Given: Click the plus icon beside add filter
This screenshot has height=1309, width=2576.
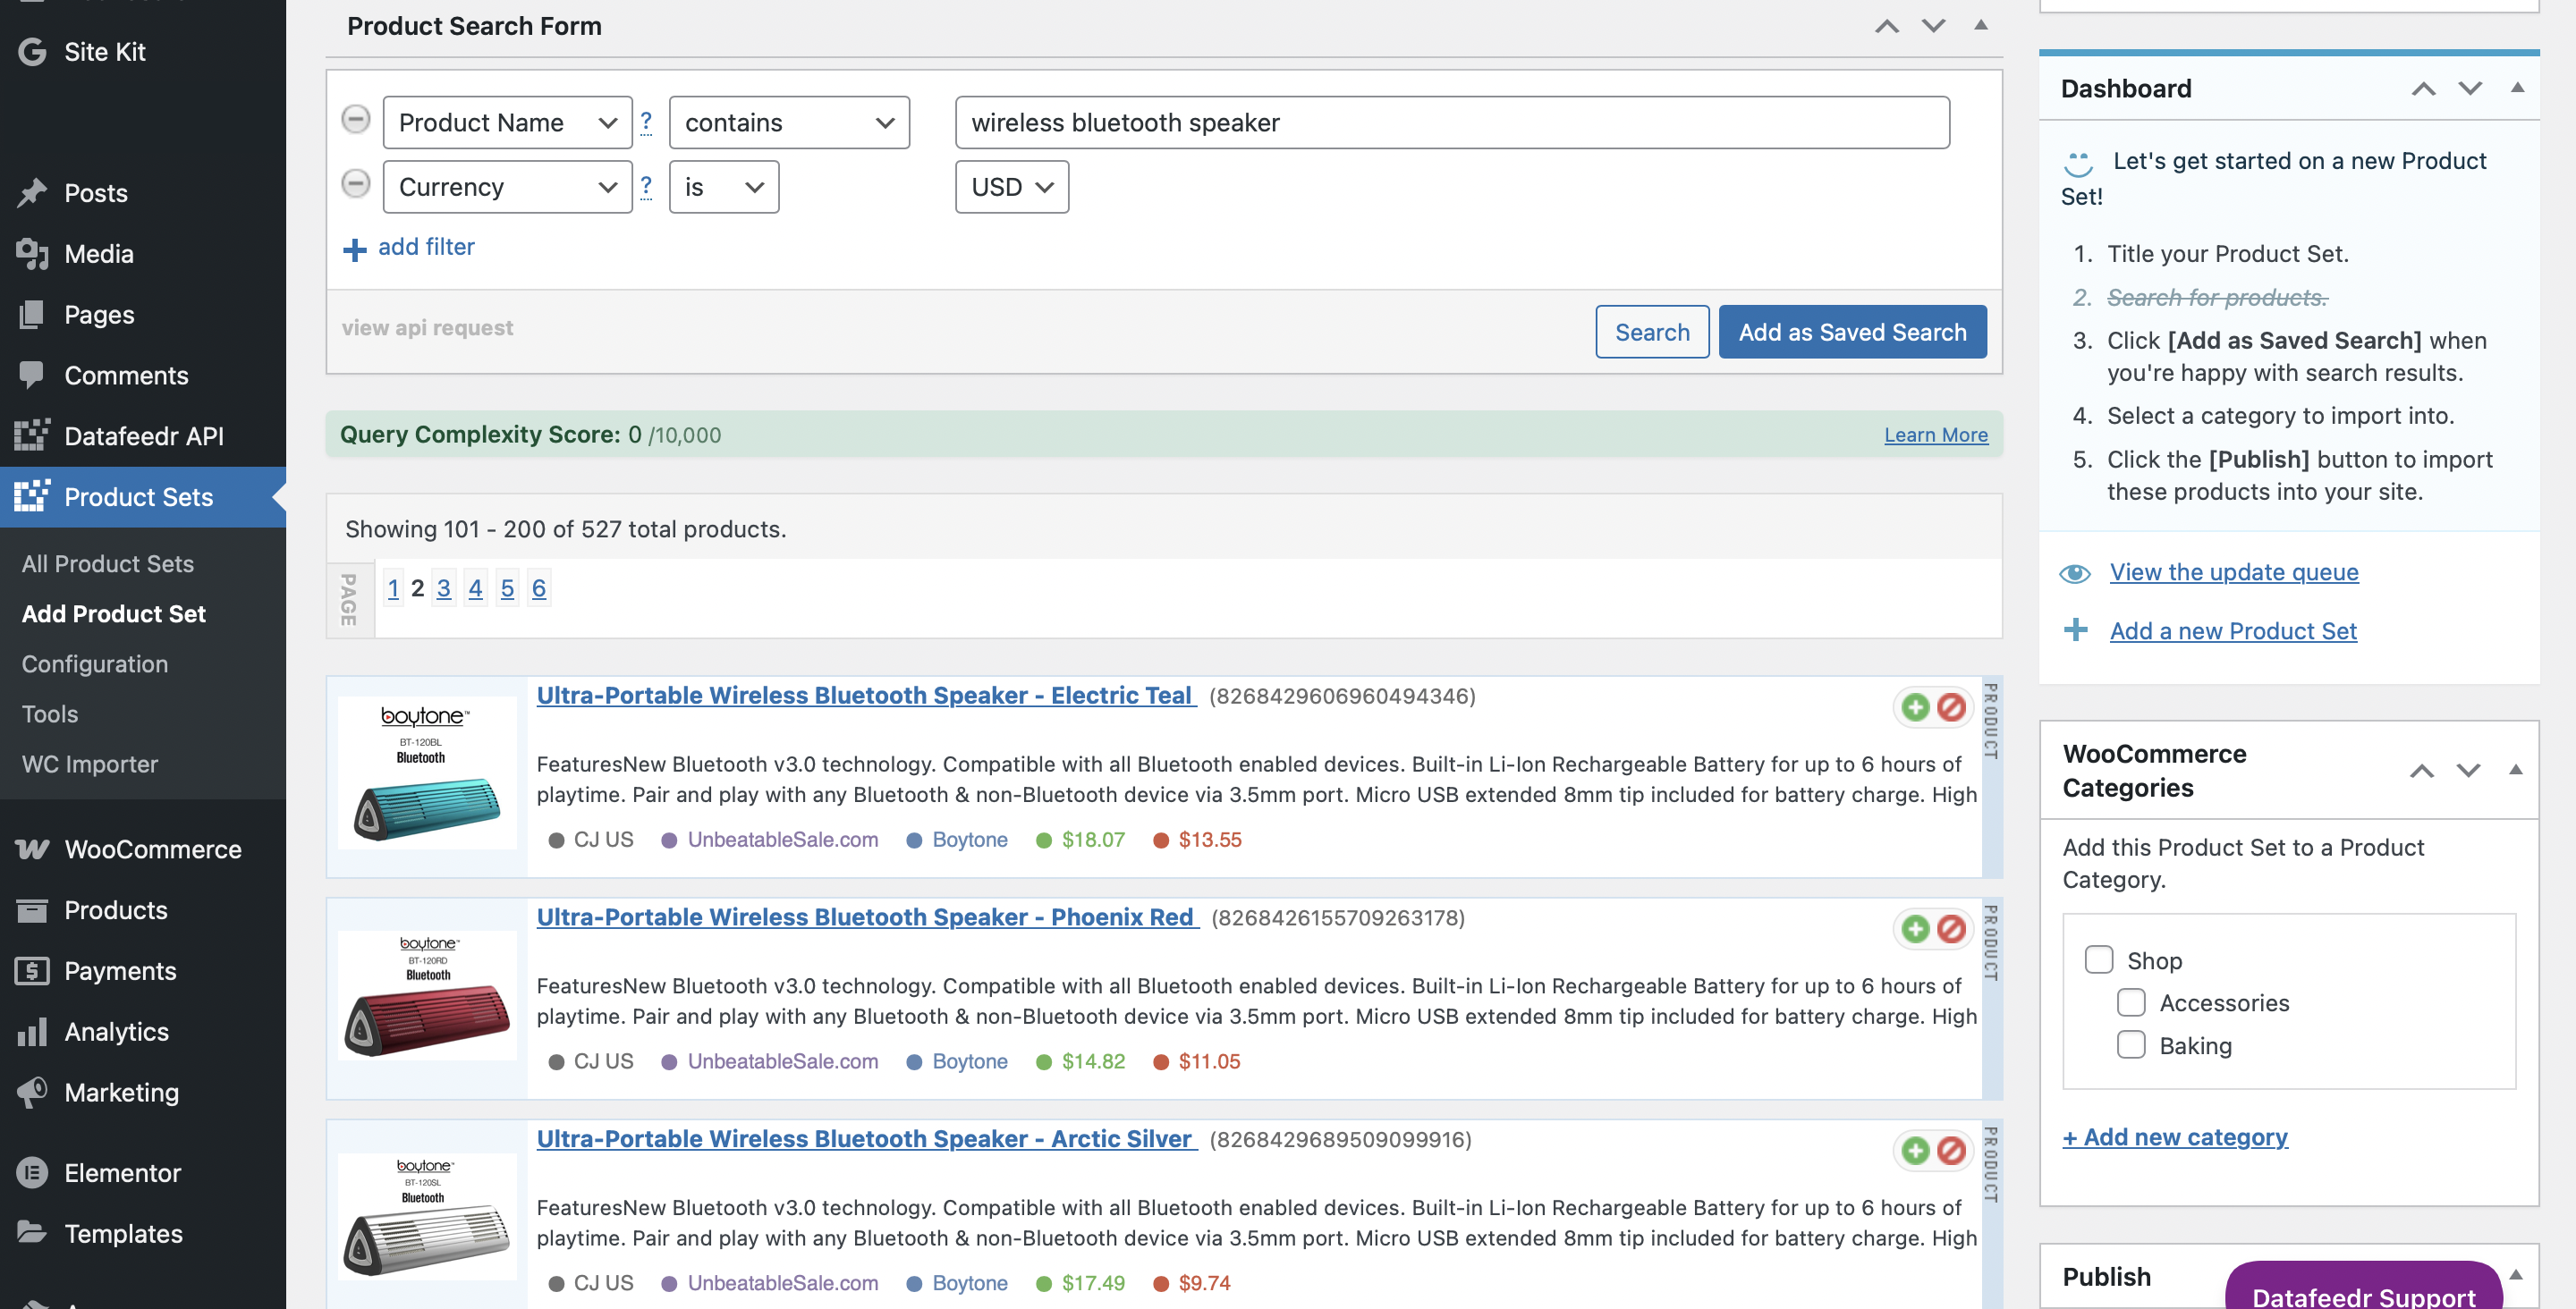Looking at the screenshot, I should click(x=354, y=249).
